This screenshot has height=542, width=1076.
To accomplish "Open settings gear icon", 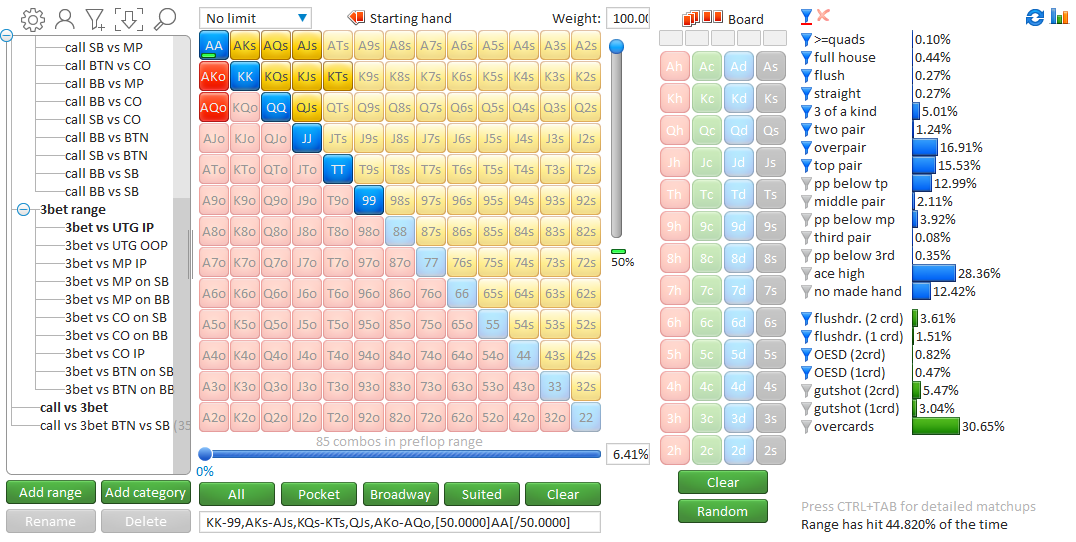I will click(32, 19).
